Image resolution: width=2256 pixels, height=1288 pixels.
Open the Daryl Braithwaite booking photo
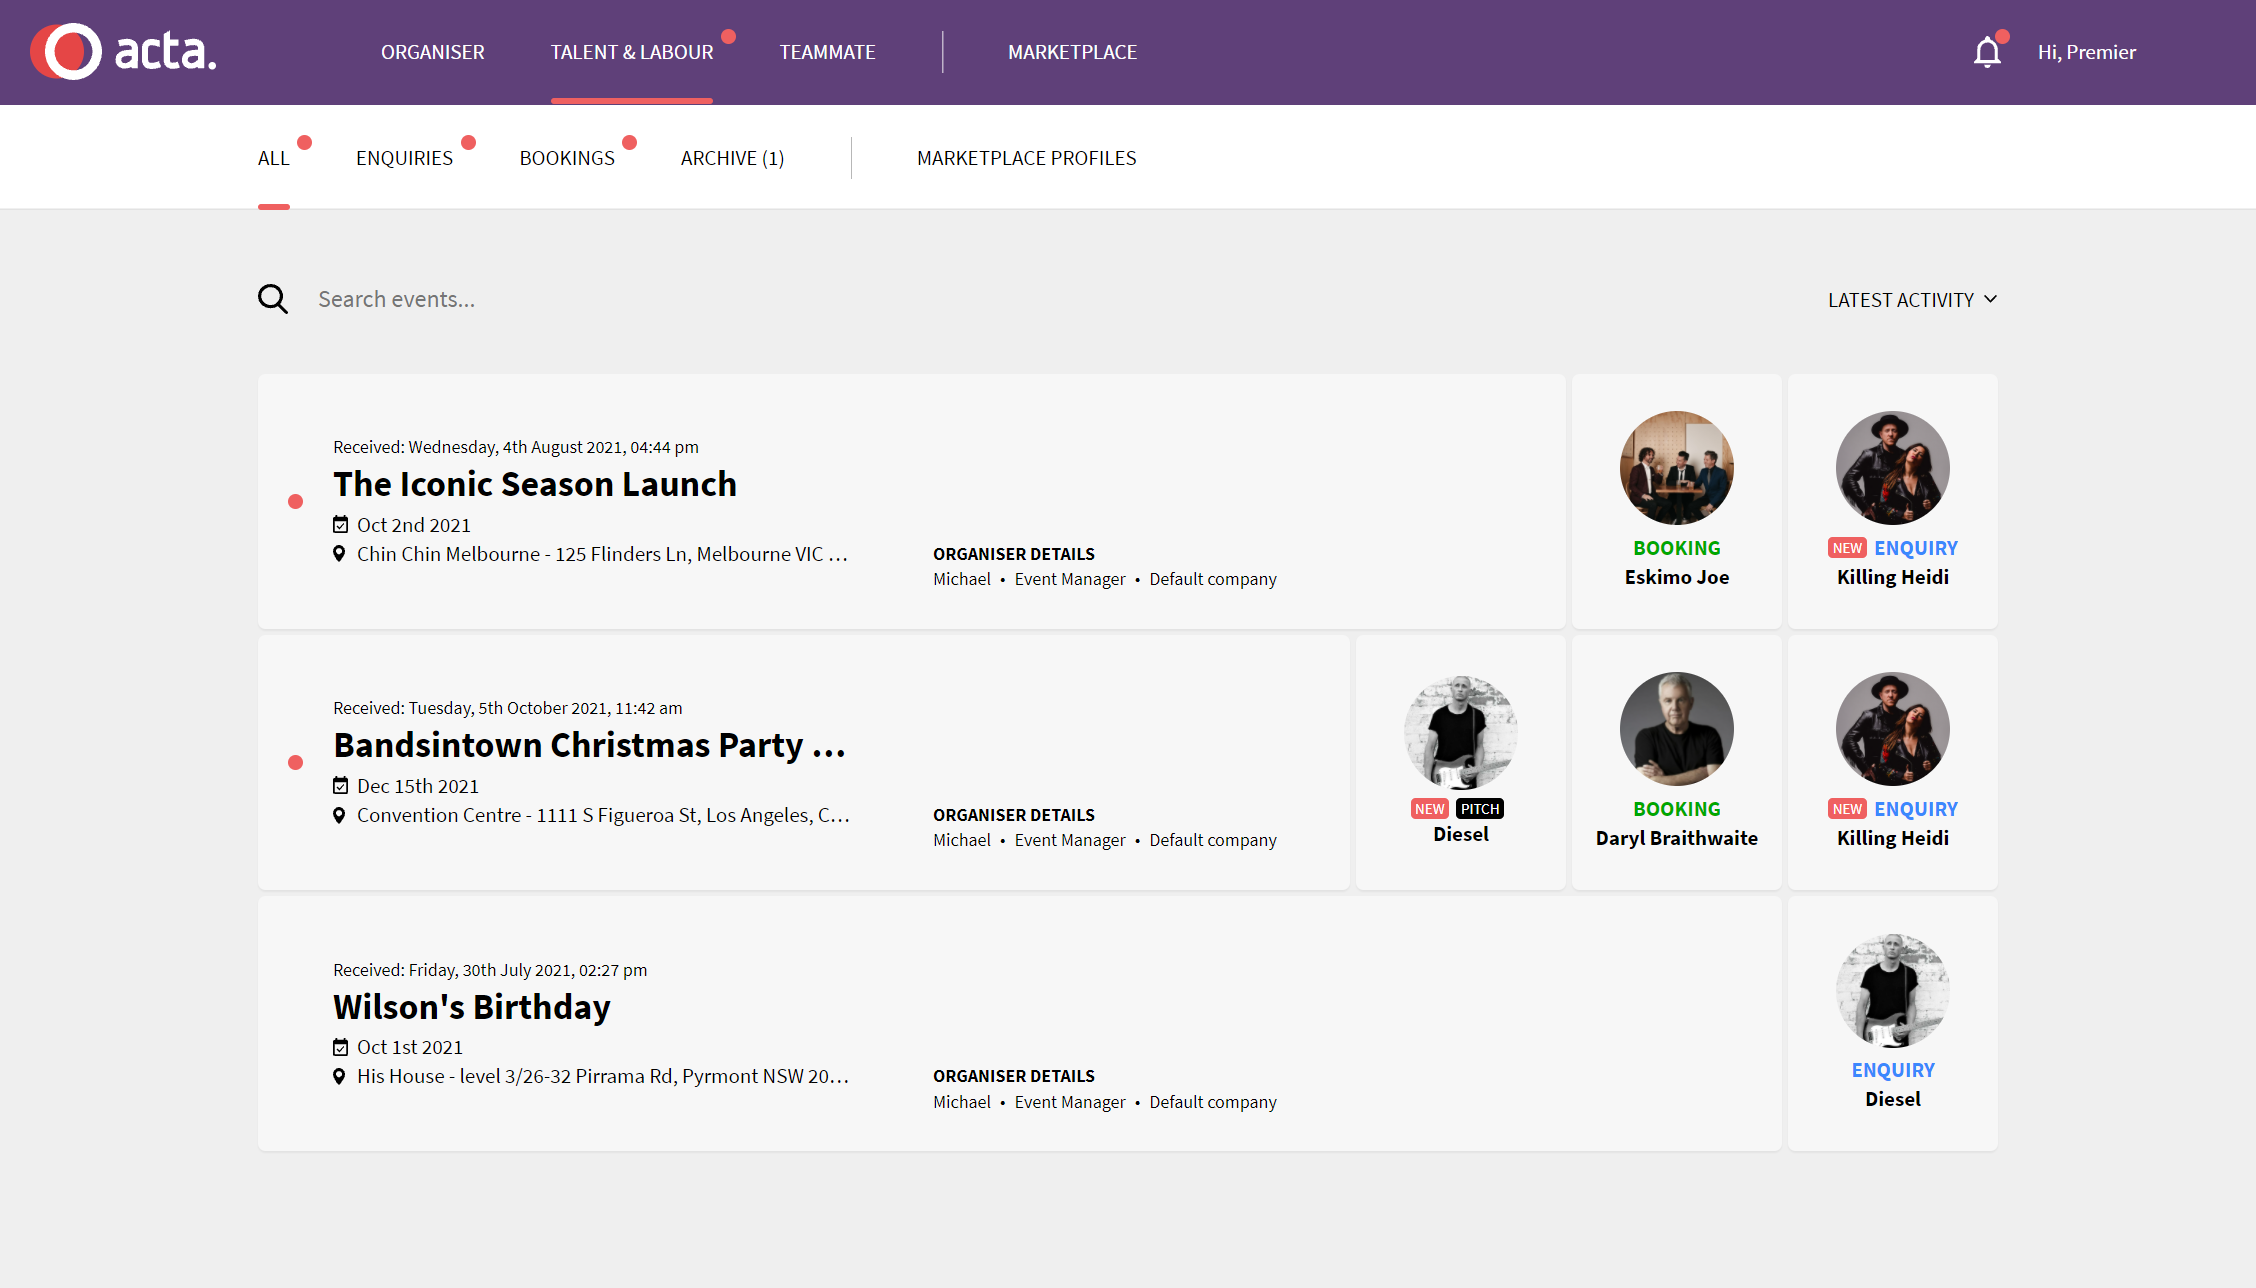click(x=1677, y=729)
